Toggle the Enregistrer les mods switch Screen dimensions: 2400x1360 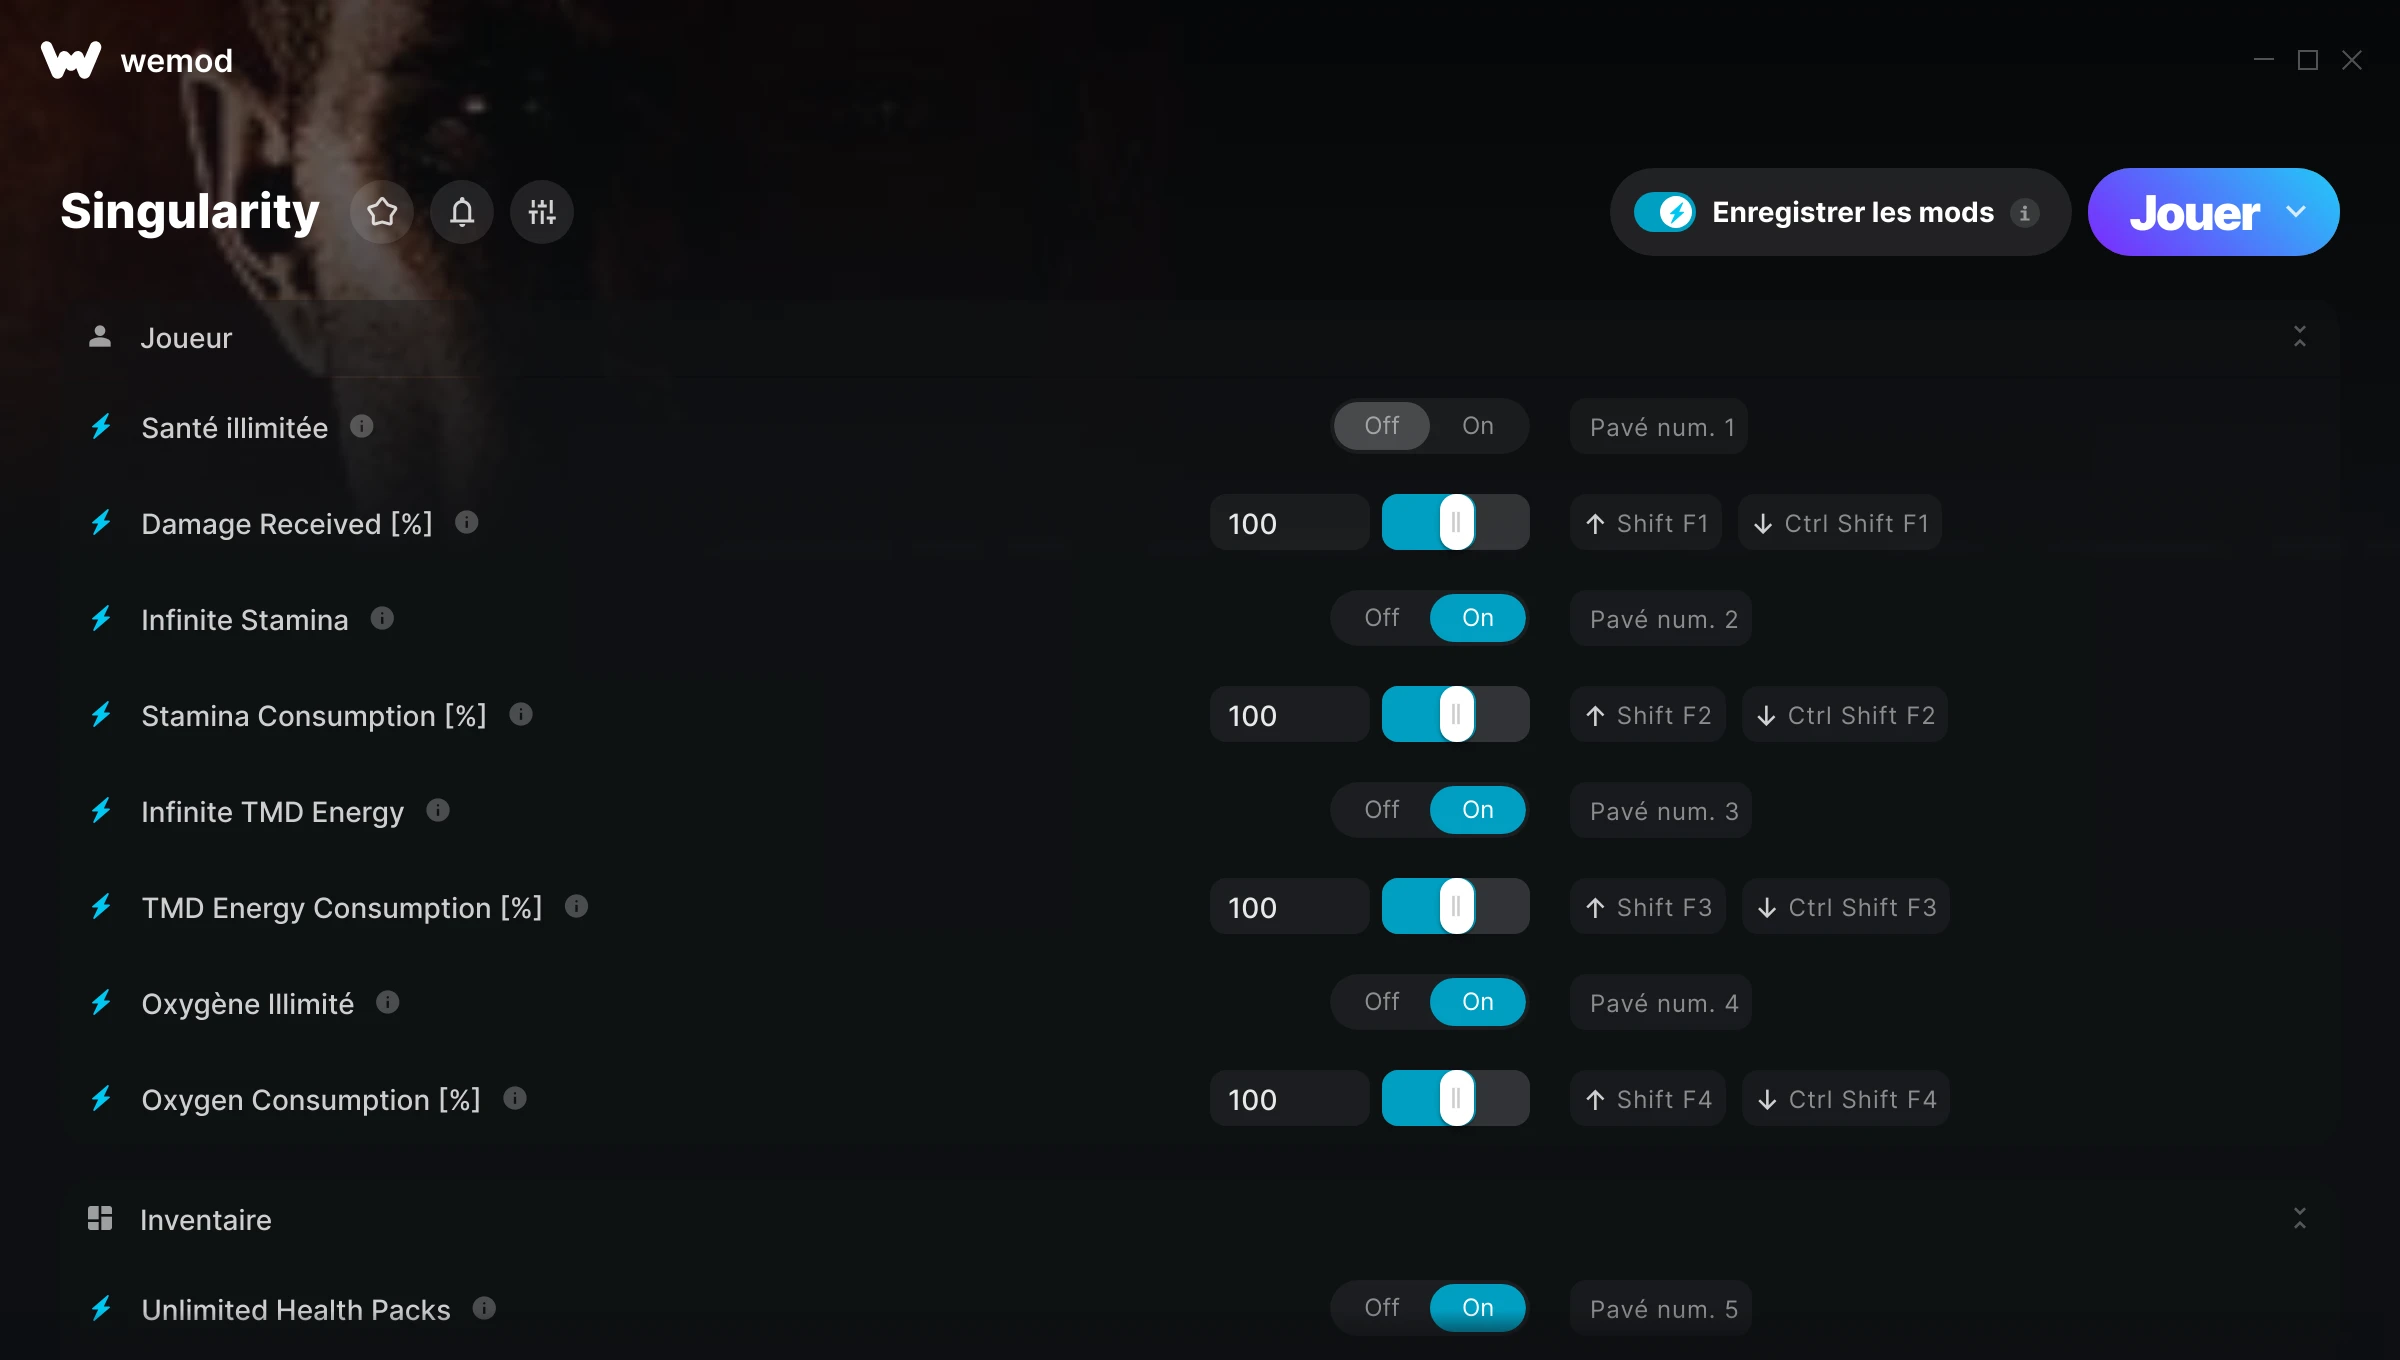[1665, 212]
